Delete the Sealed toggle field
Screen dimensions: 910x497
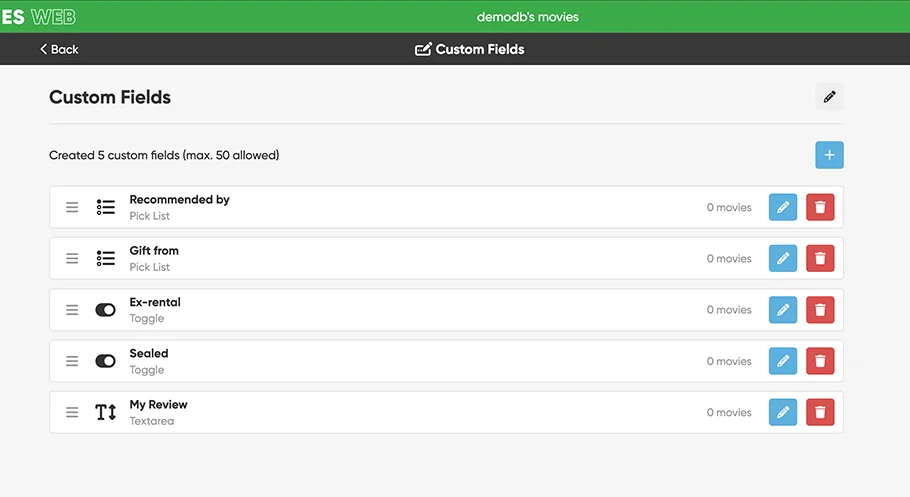point(820,361)
